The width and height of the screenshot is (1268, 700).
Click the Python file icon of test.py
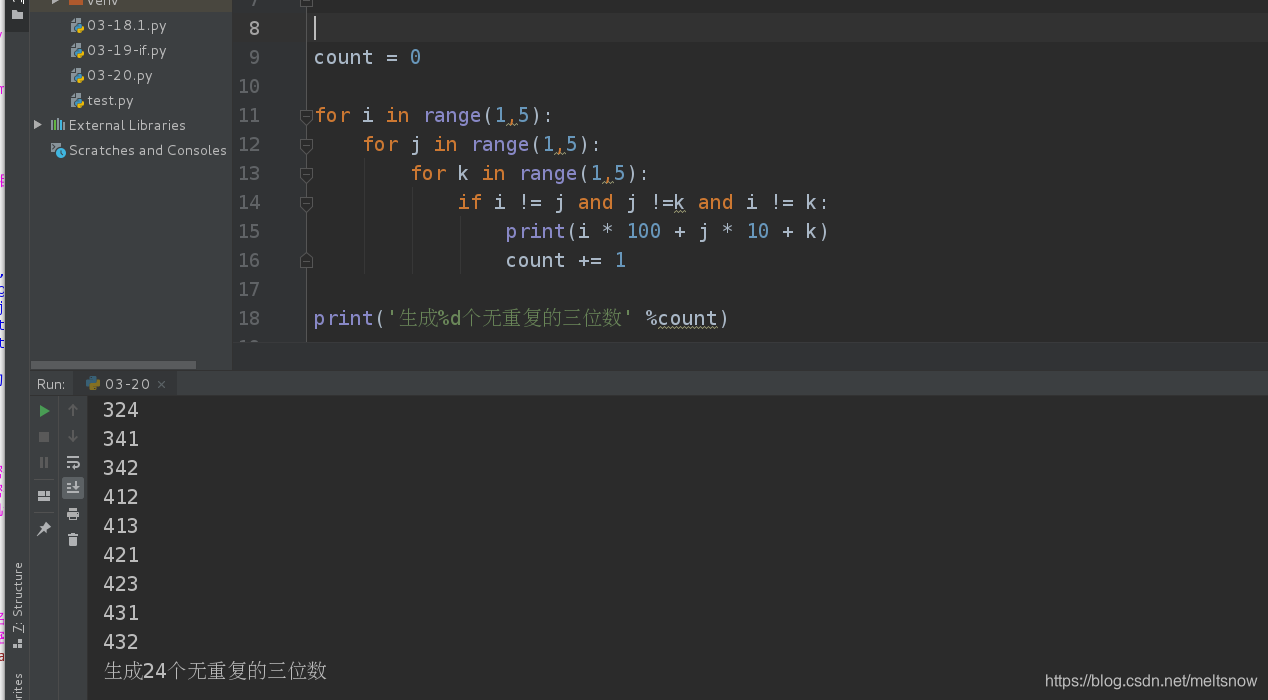pyautogui.click(x=77, y=100)
